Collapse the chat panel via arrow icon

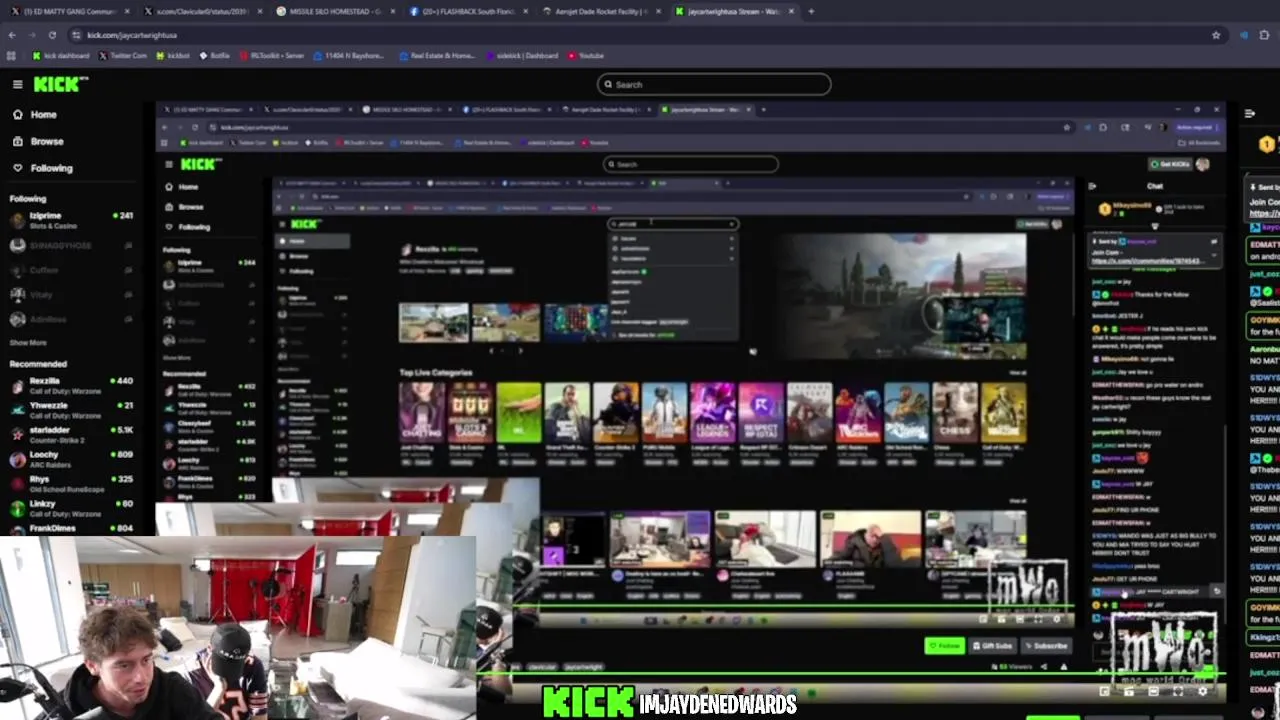pyautogui.click(x=1249, y=113)
